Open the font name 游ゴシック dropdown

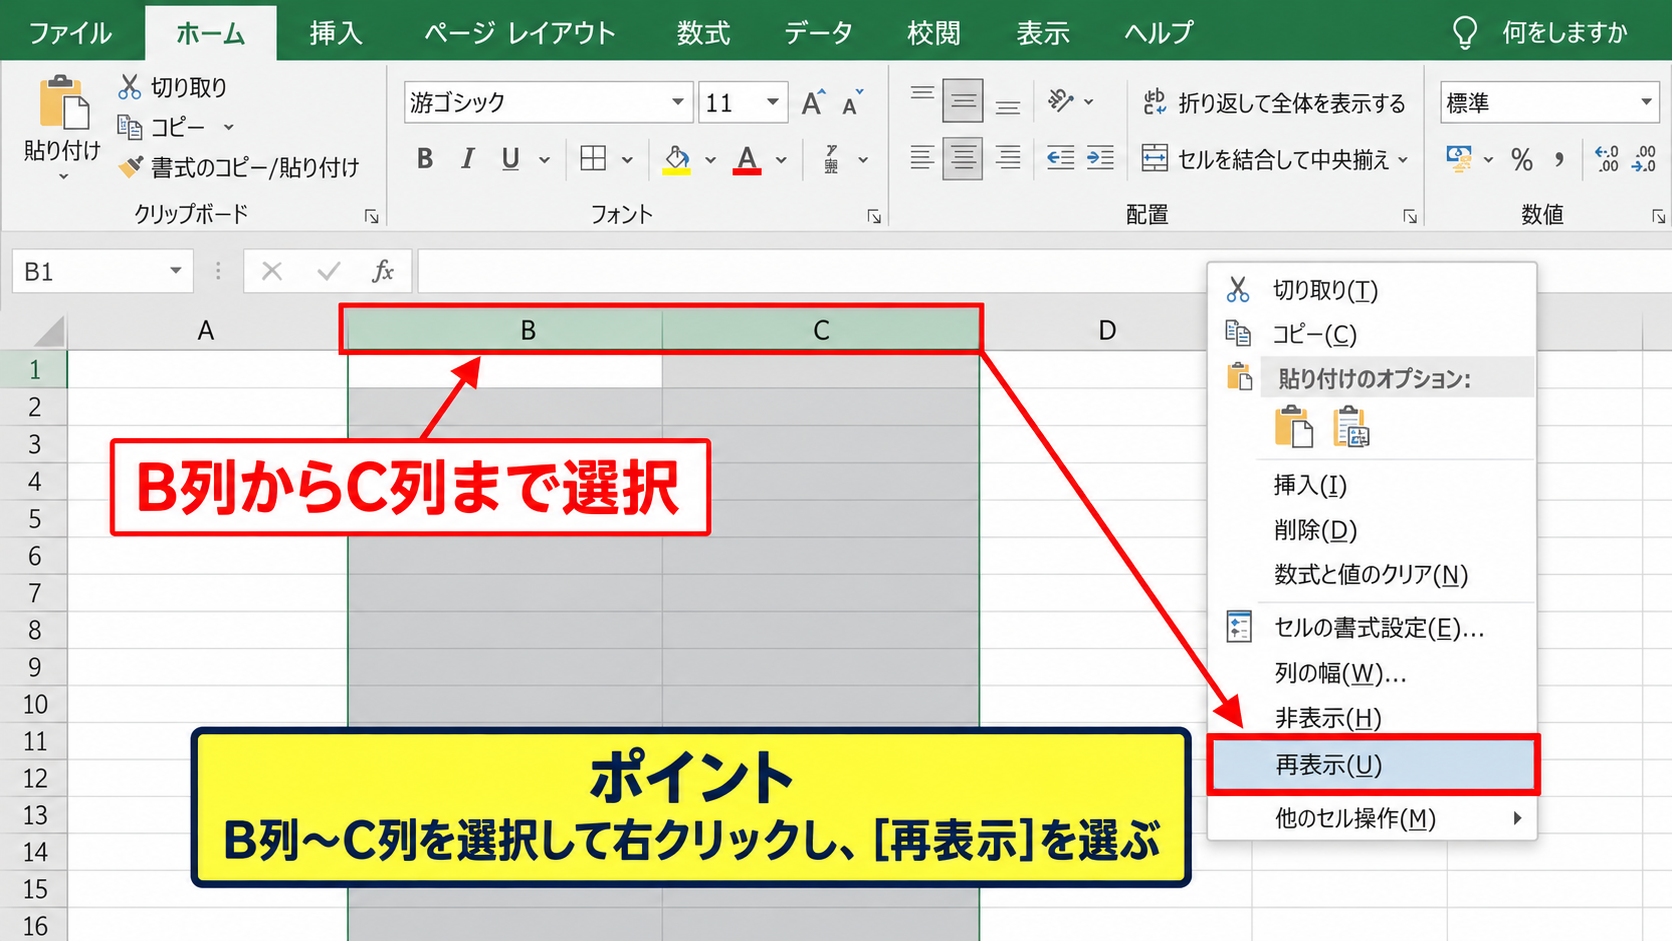point(677,102)
